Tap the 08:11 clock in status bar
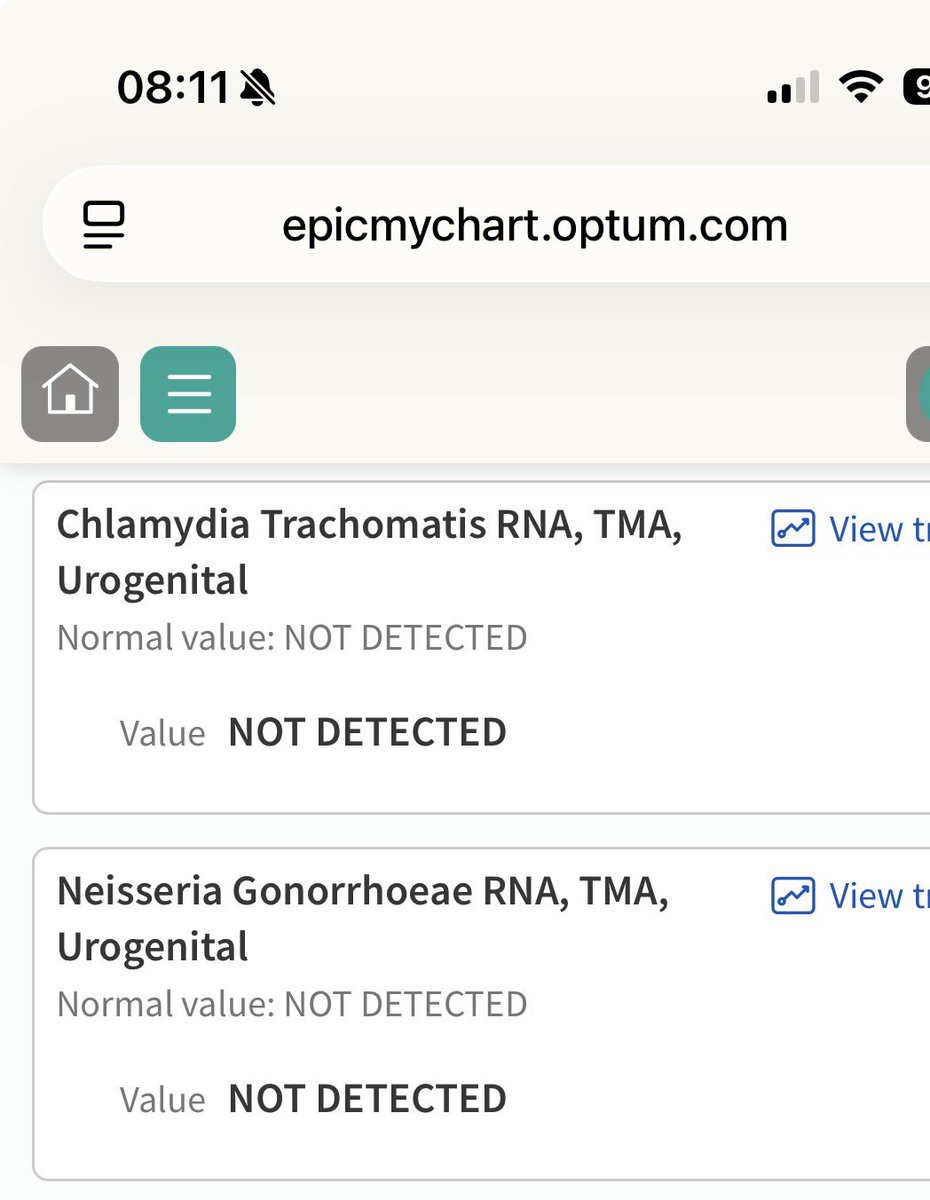Viewport: 930px width, 1200px height. [x=174, y=89]
